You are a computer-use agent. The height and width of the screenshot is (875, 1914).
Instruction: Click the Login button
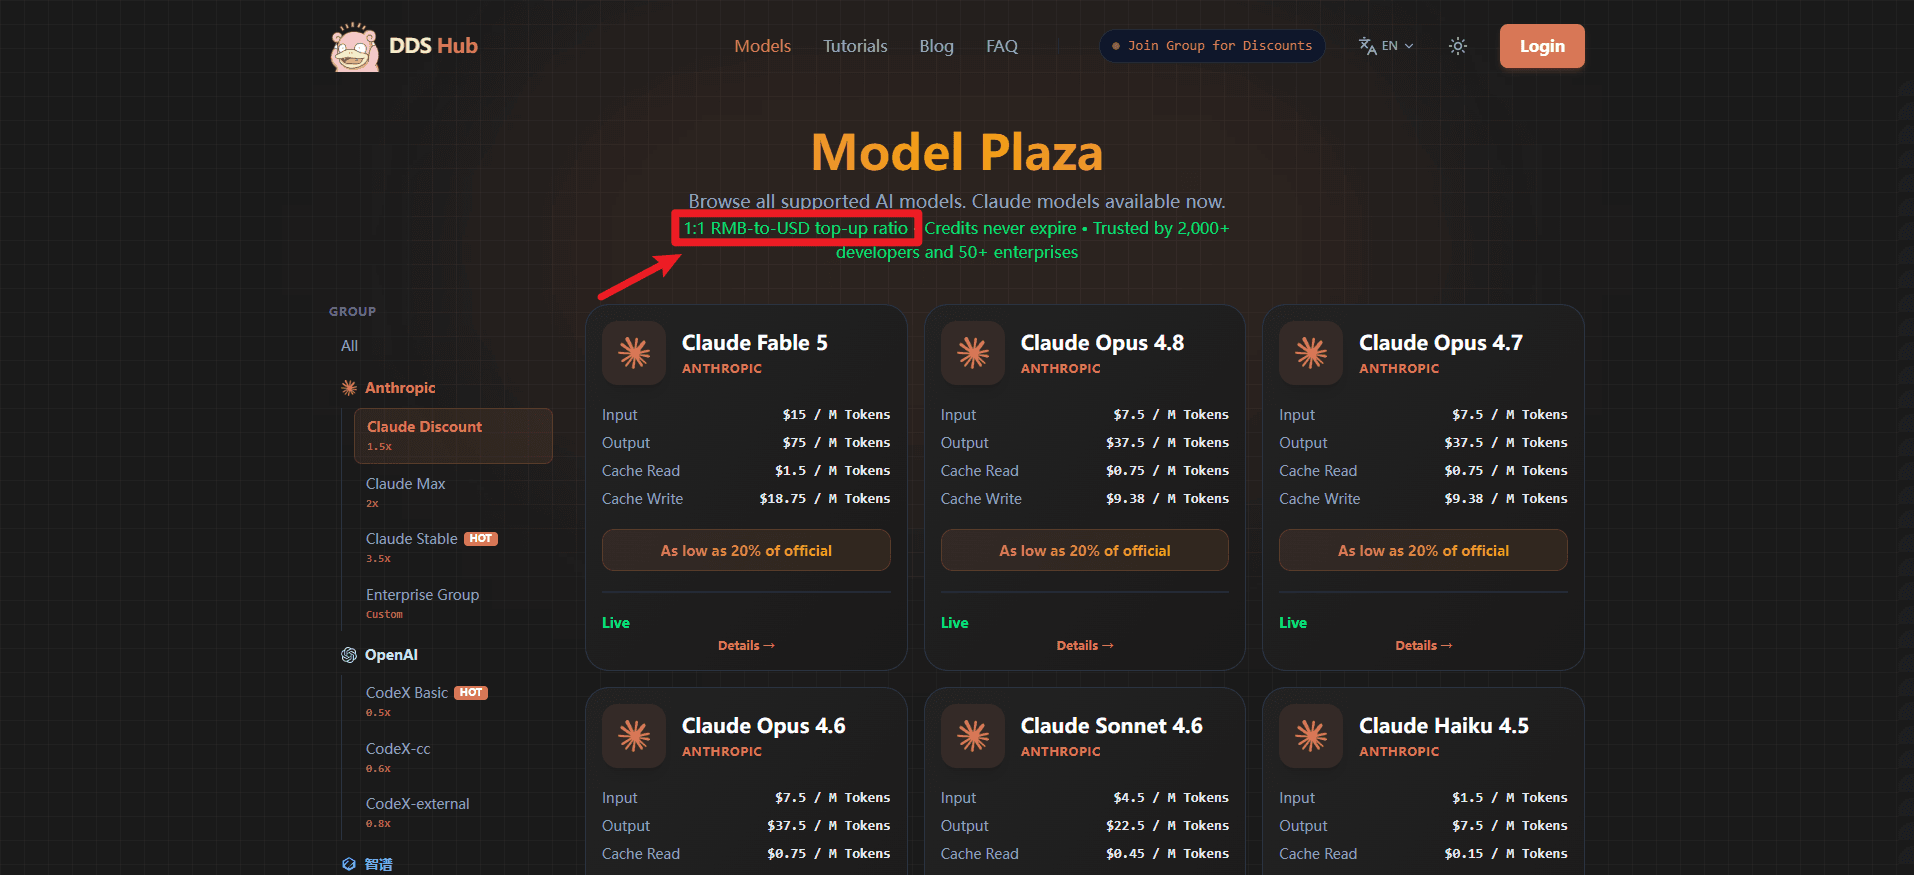[x=1542, y=46]
